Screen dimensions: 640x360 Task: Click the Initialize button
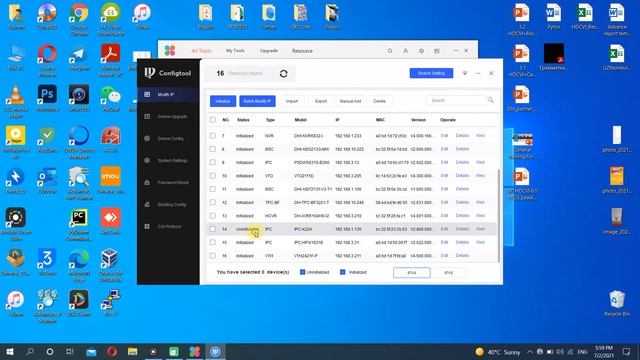(x=223, y=101)
